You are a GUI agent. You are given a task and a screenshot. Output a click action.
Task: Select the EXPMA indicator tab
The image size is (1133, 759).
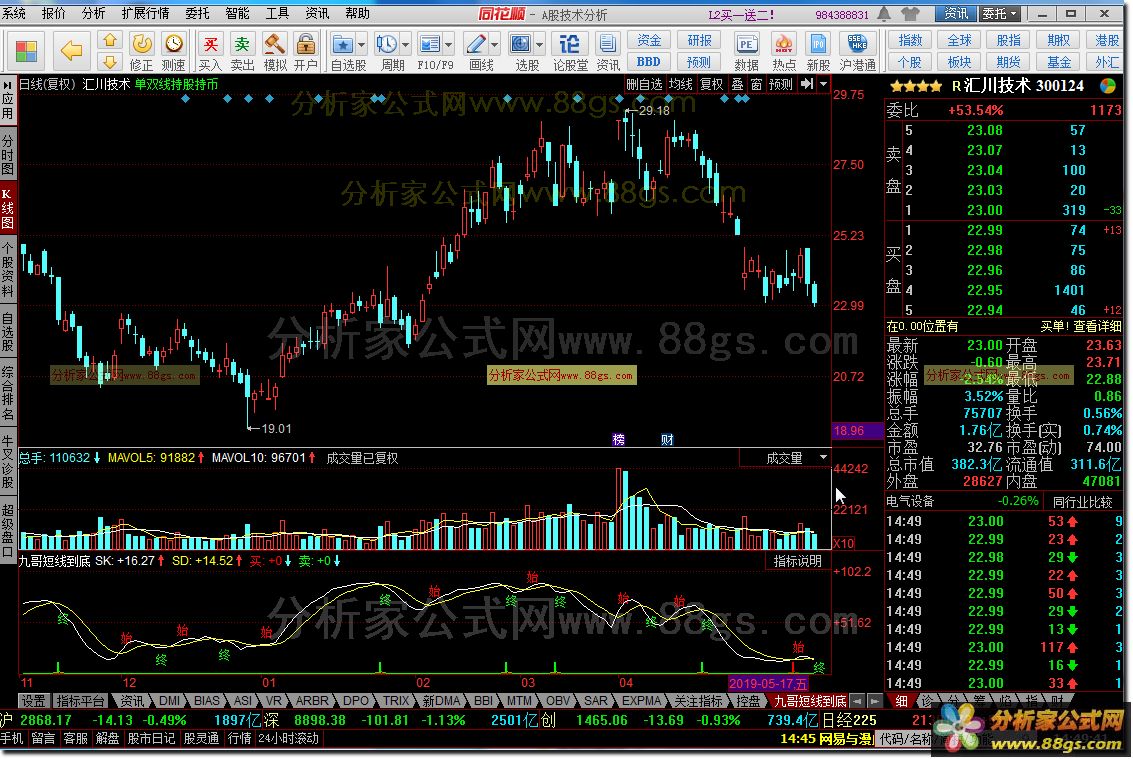tap(641, 701)
